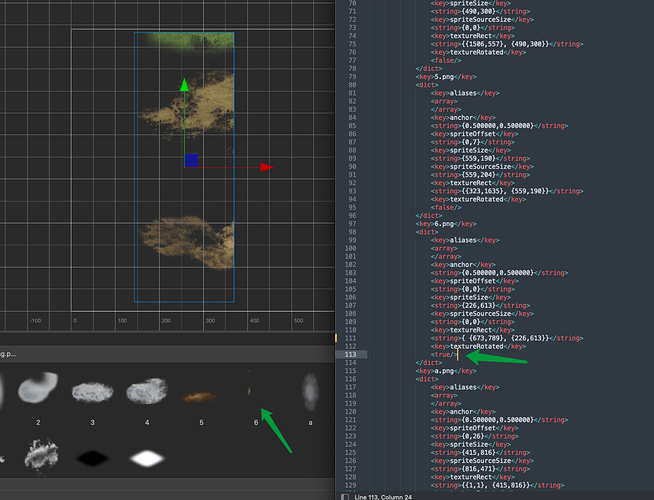The height and width of the screenshot is (500, 654).
Task: Click the red X-axis move gizmo arrow
Action: click(267, 167)
